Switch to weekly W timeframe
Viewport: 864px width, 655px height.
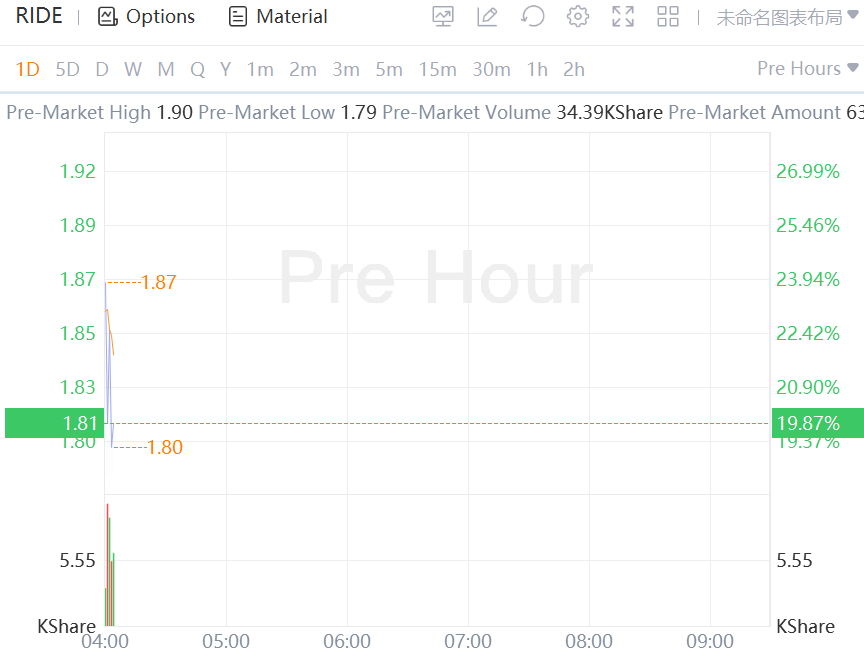(133, 69)
